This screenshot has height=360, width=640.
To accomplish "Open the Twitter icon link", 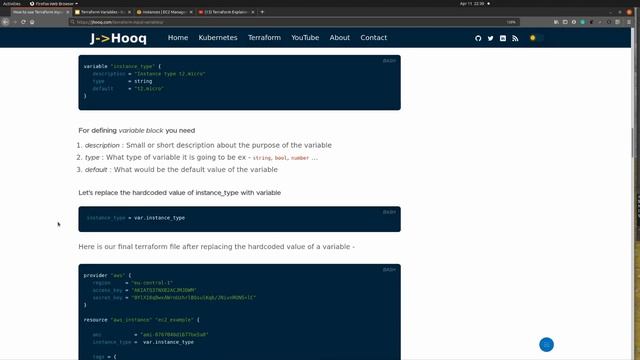I will (490, 38).
